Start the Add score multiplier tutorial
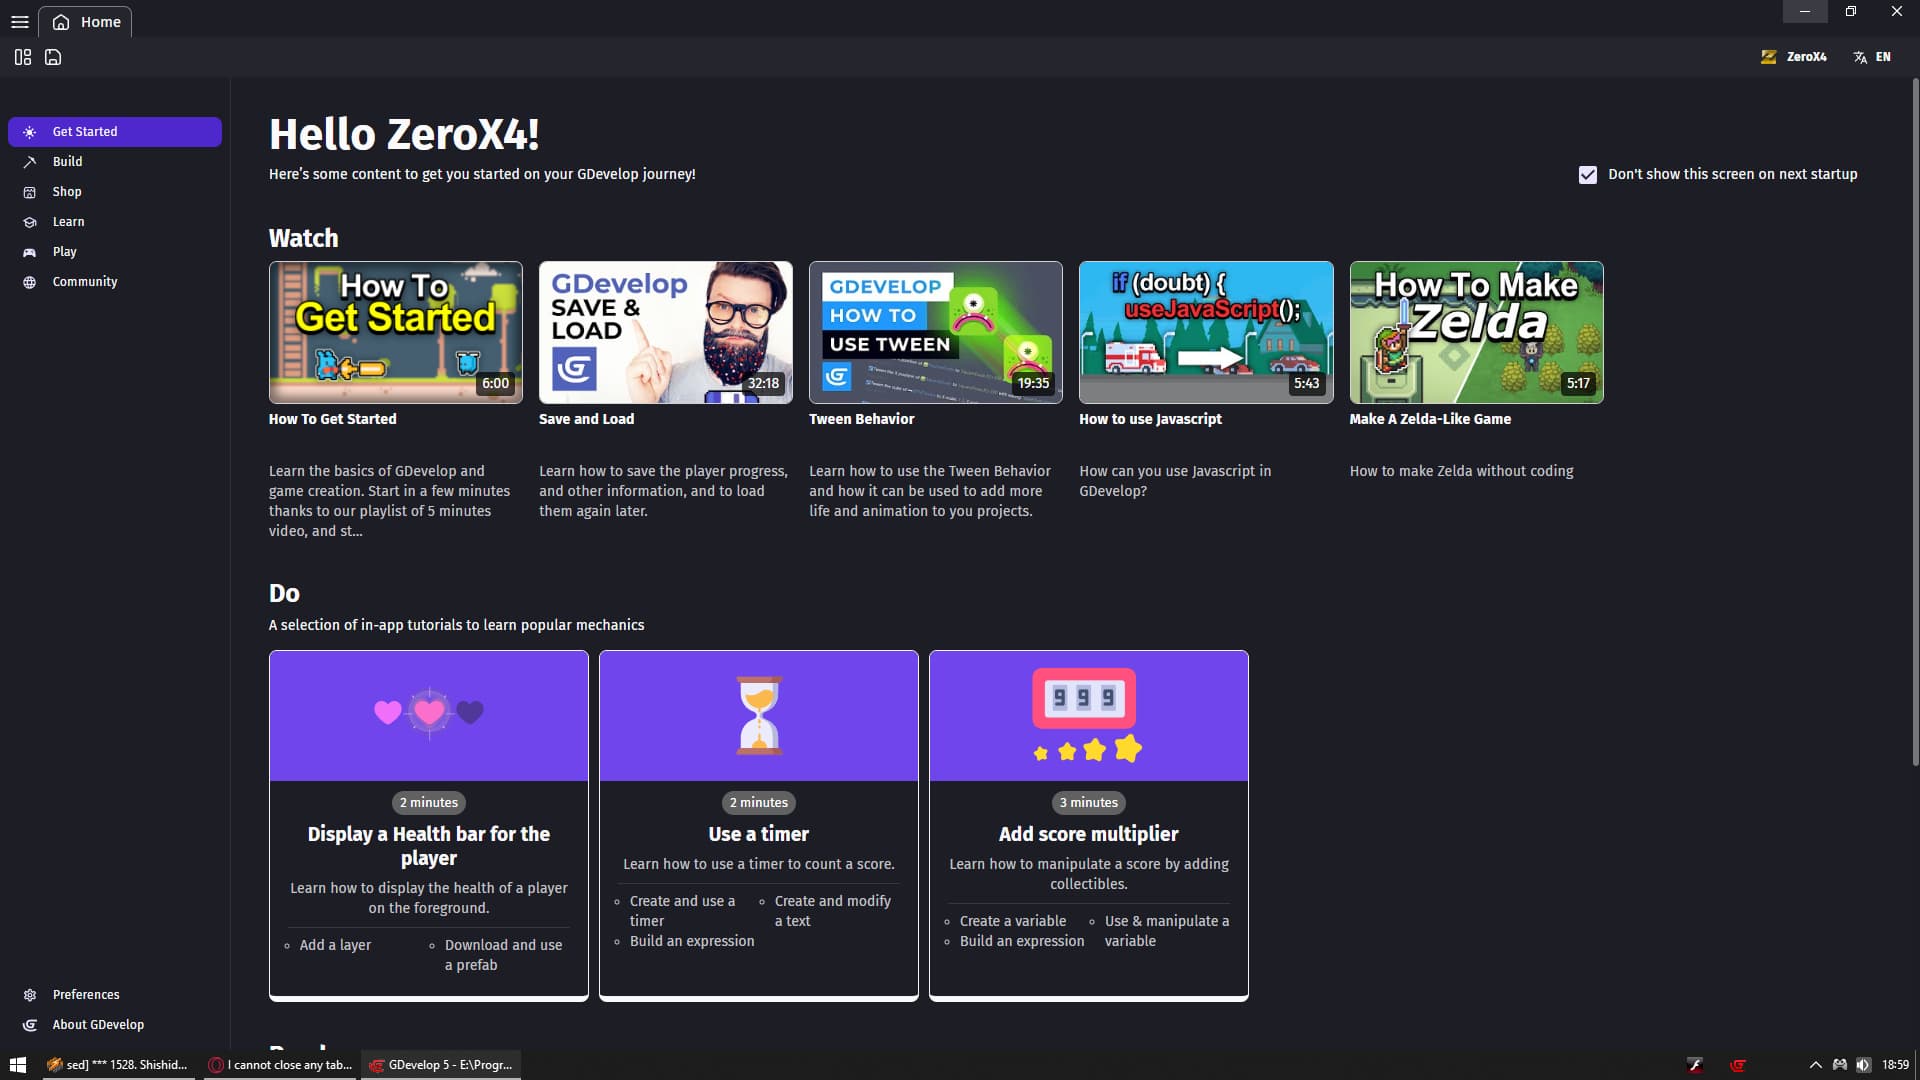This screenshot has width=1920, height=1080. pos(1089,826)
